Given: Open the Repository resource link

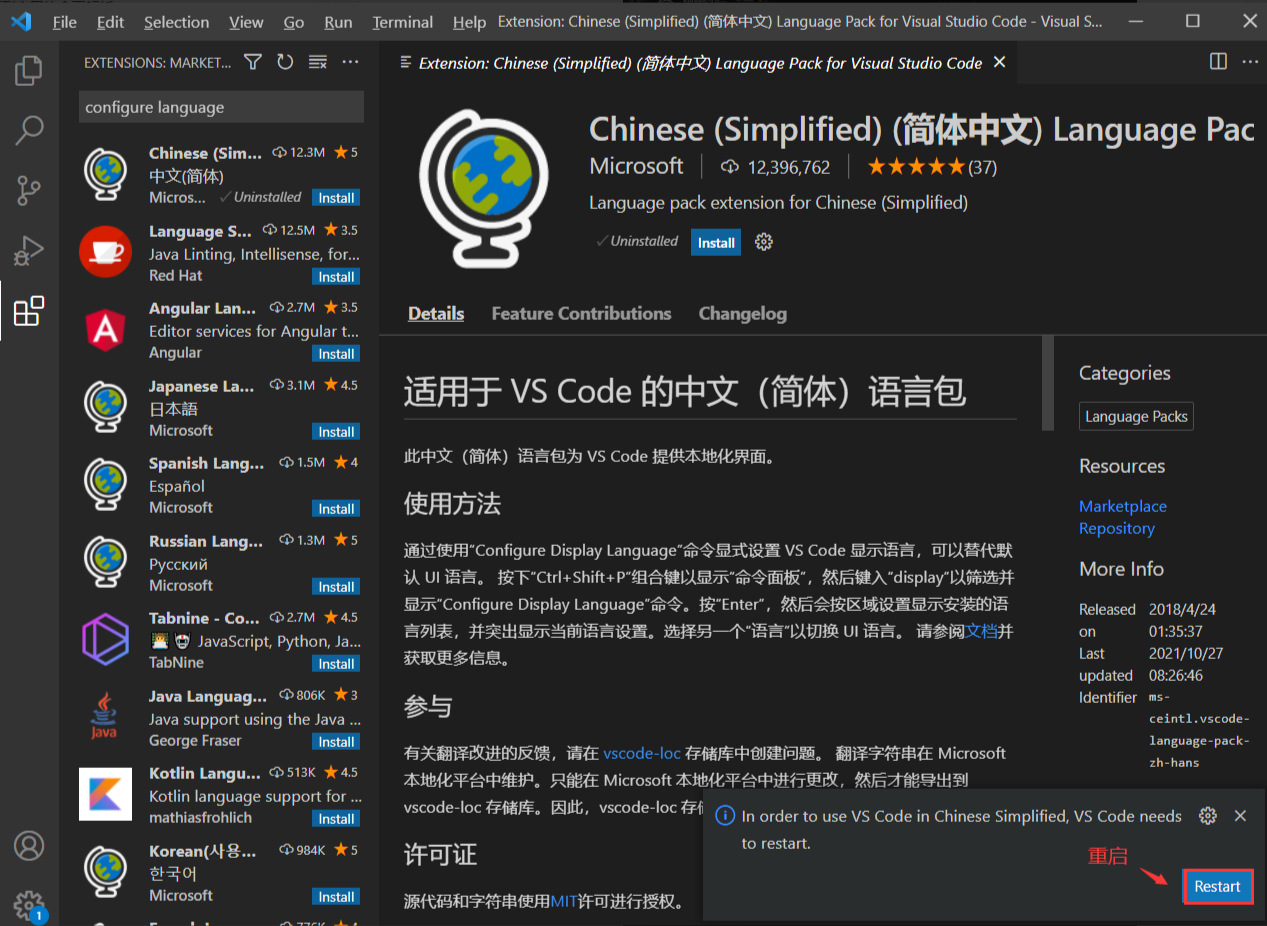Looking at the screenshot, I should click(x=1117, y=528).
